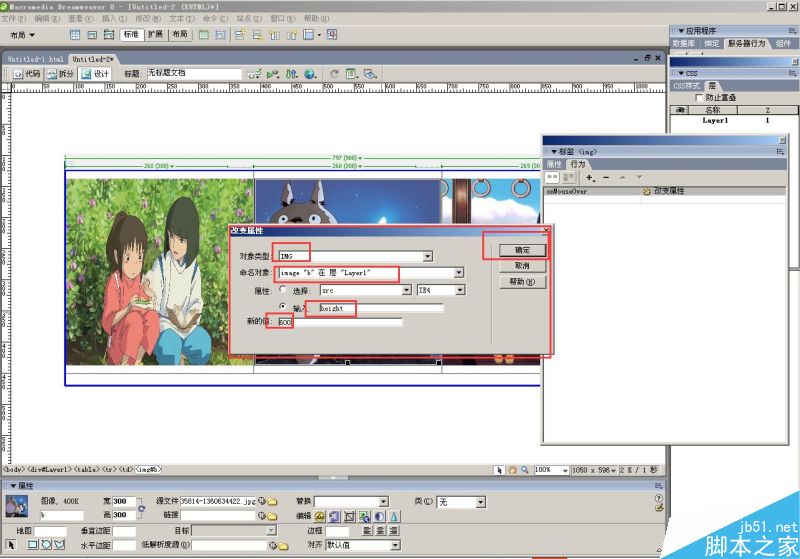Toggle the 标准 Standard mode button
The height and width of the screenshot is (559, 800).
[x=131, y=35]
